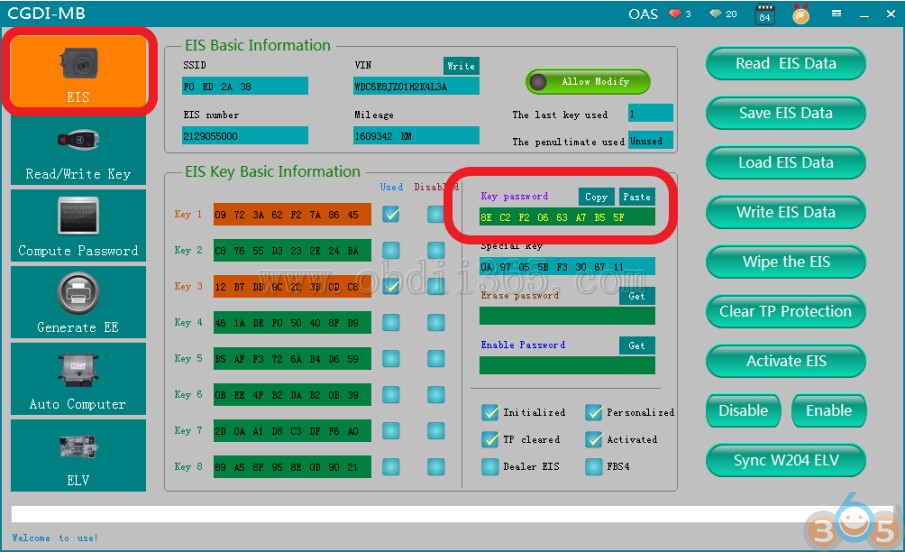Viewport: 905px width, 552px height.
Task: Get the Erase password
Action: 637,296
